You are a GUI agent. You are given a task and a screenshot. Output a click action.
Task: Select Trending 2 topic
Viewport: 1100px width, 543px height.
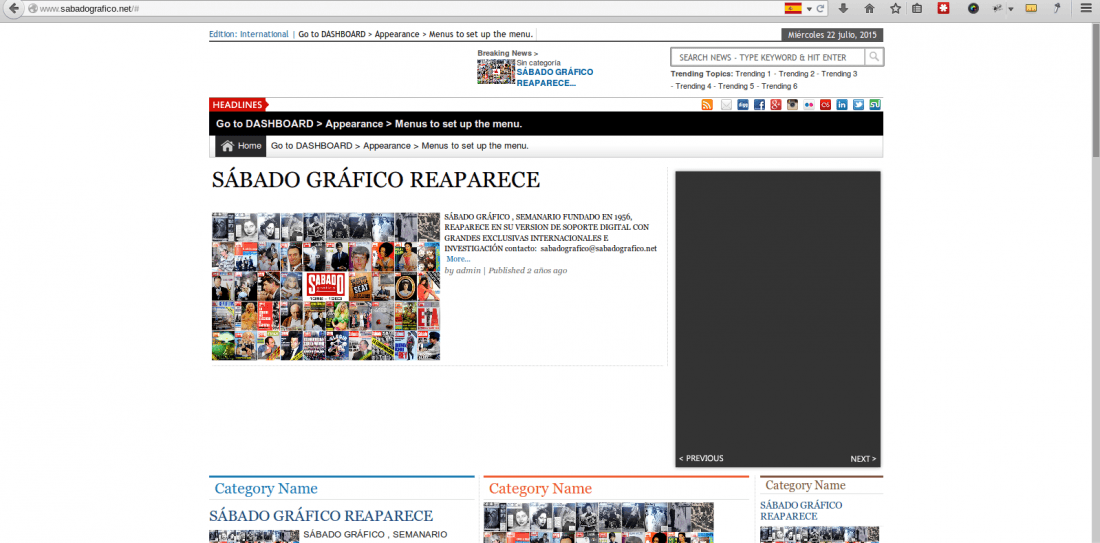point(796,74)
